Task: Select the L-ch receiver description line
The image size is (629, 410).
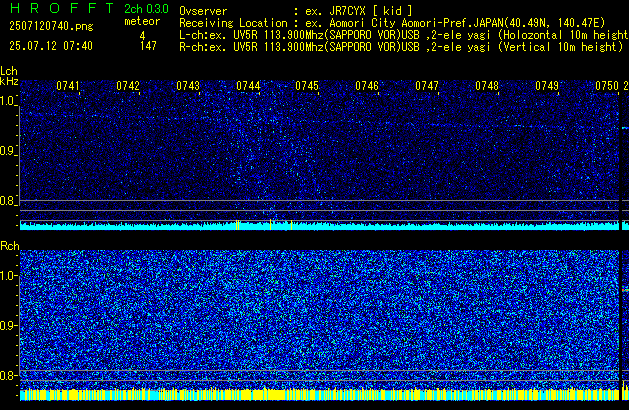Action: tap(404, 35)
